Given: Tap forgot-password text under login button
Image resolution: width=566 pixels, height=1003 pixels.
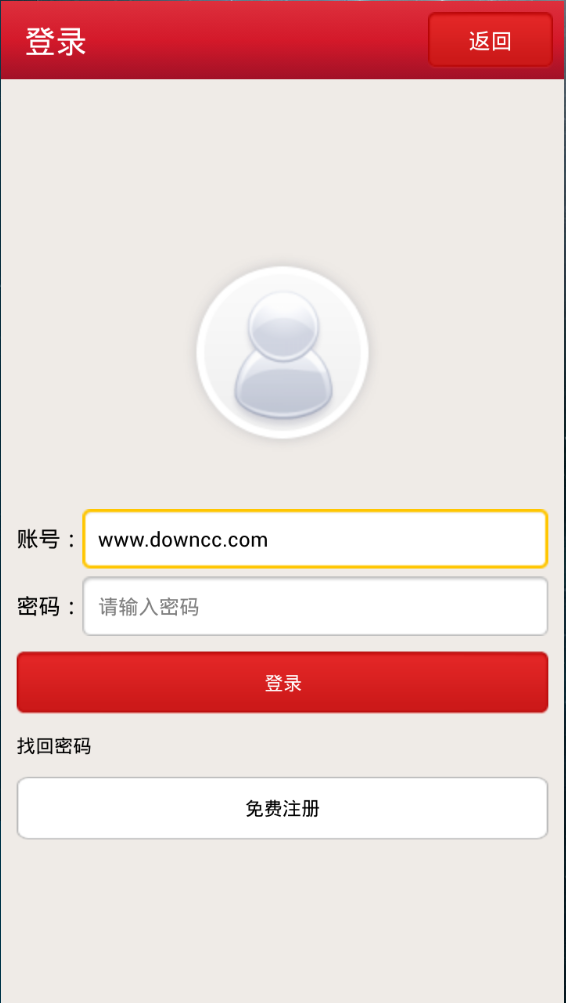Looking at the screenshot, I should [54, 746].
